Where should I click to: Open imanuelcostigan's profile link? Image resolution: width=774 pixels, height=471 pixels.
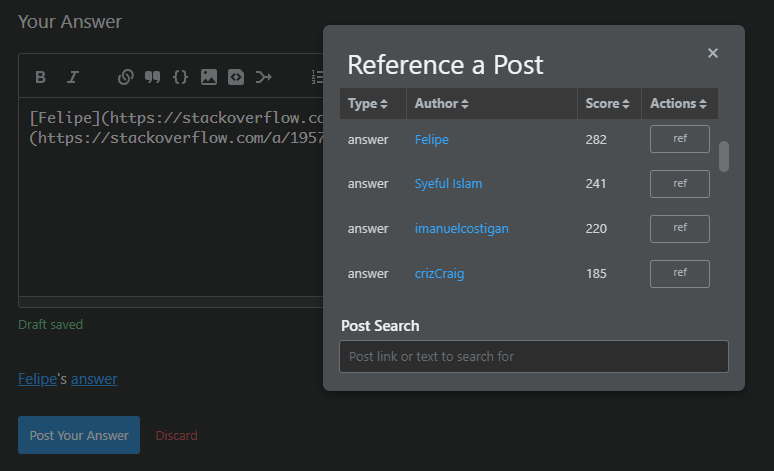pyautogui.click(x=461, y=228)
